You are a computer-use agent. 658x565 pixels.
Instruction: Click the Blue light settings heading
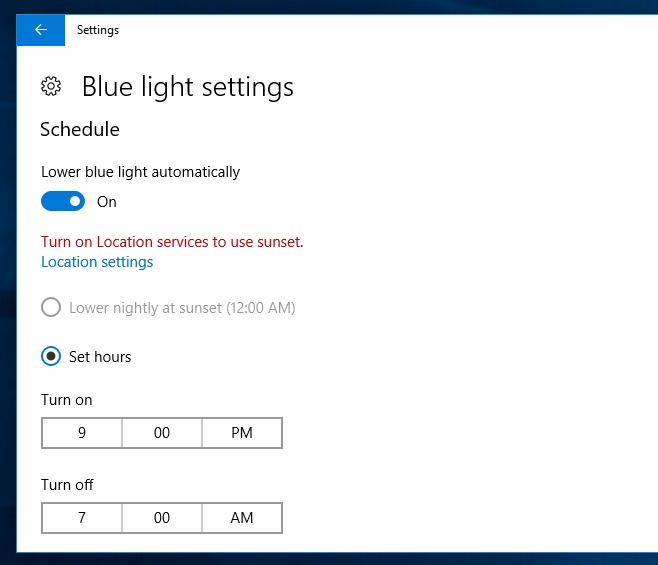point(188,87)
